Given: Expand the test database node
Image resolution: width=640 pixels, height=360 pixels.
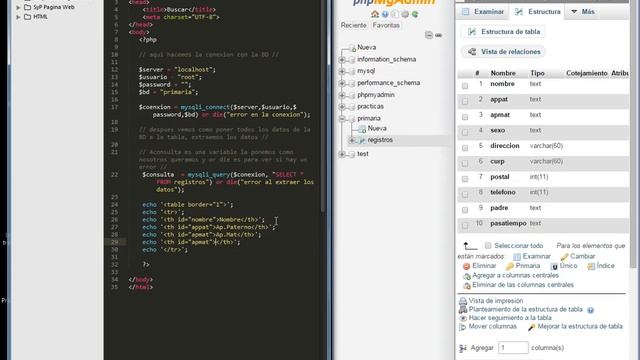Looking at the screenshot, I should click(x=342, y=154).
